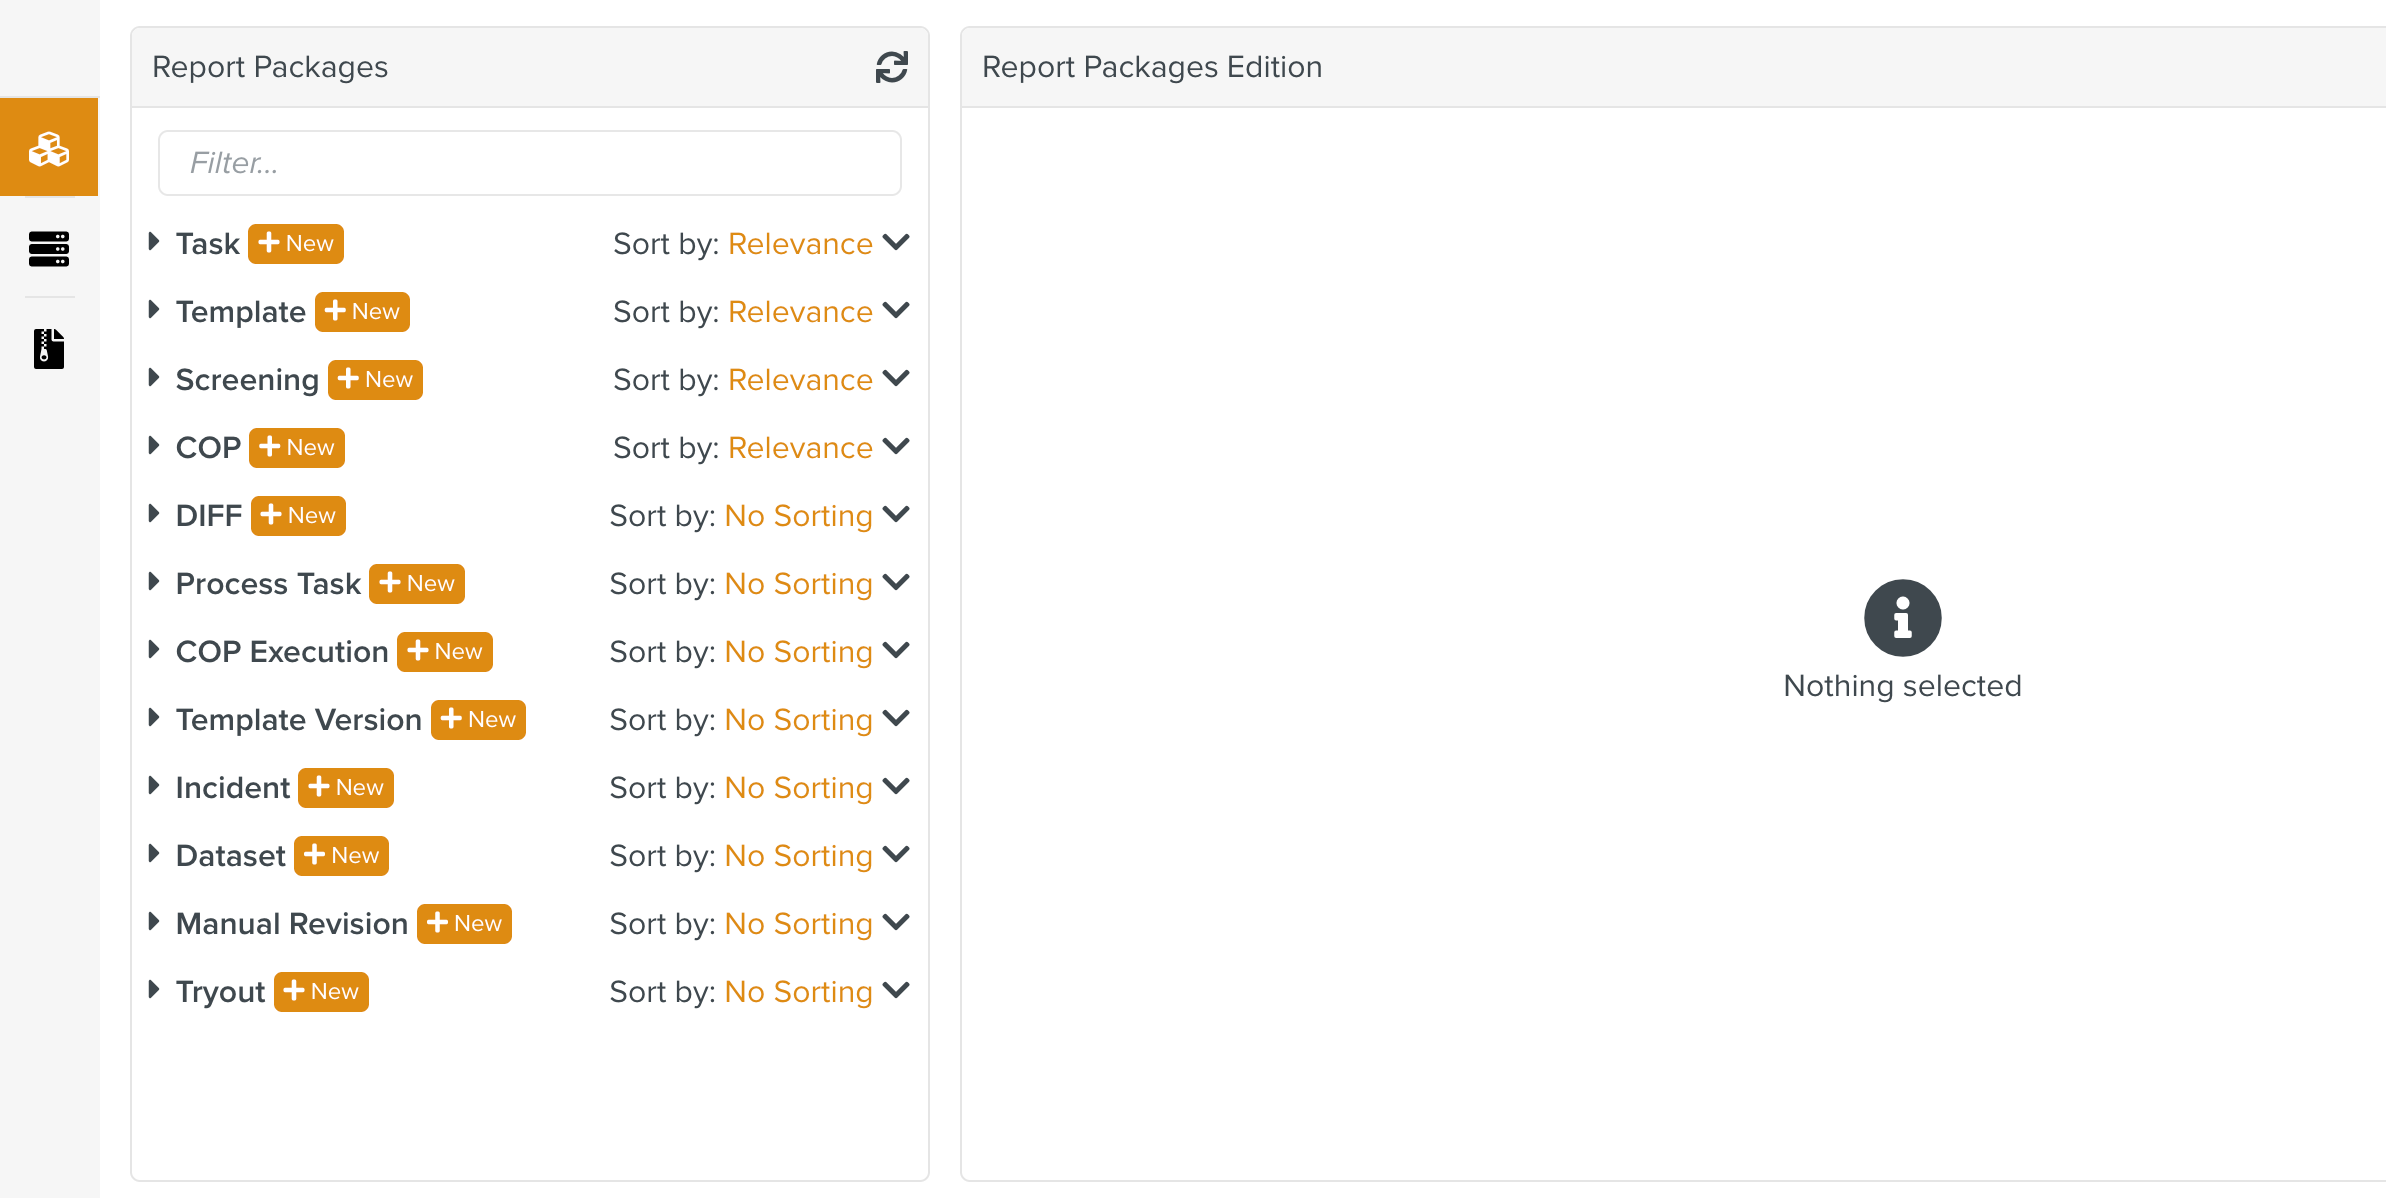The width and height of the screenshot is (2386, 1198).
Task: Open the DIFF No Sorting dropdown
Action: click(817, 516)
